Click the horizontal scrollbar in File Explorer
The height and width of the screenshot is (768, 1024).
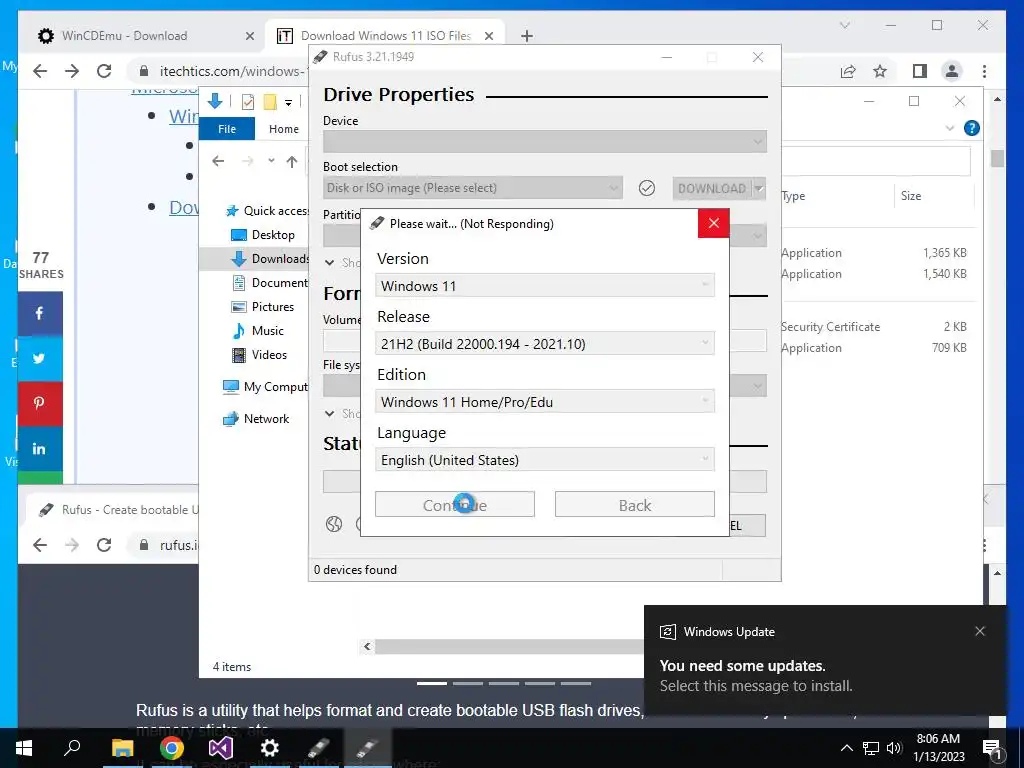509,646
